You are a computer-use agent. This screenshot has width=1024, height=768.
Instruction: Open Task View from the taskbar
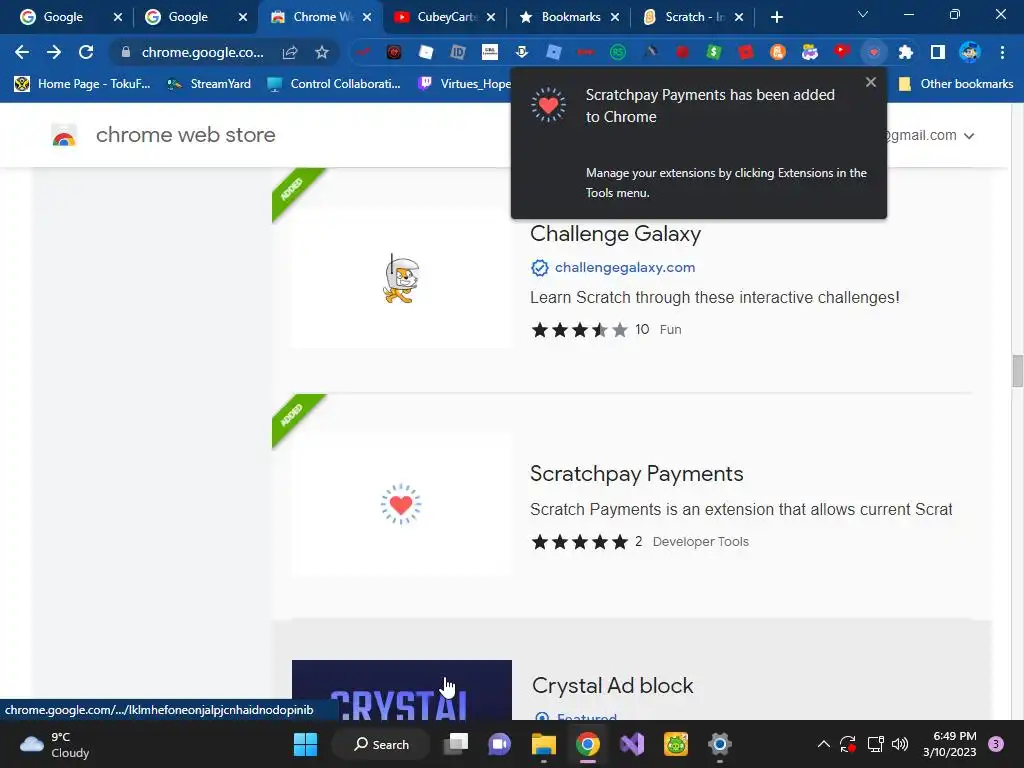tap(456, 744)
